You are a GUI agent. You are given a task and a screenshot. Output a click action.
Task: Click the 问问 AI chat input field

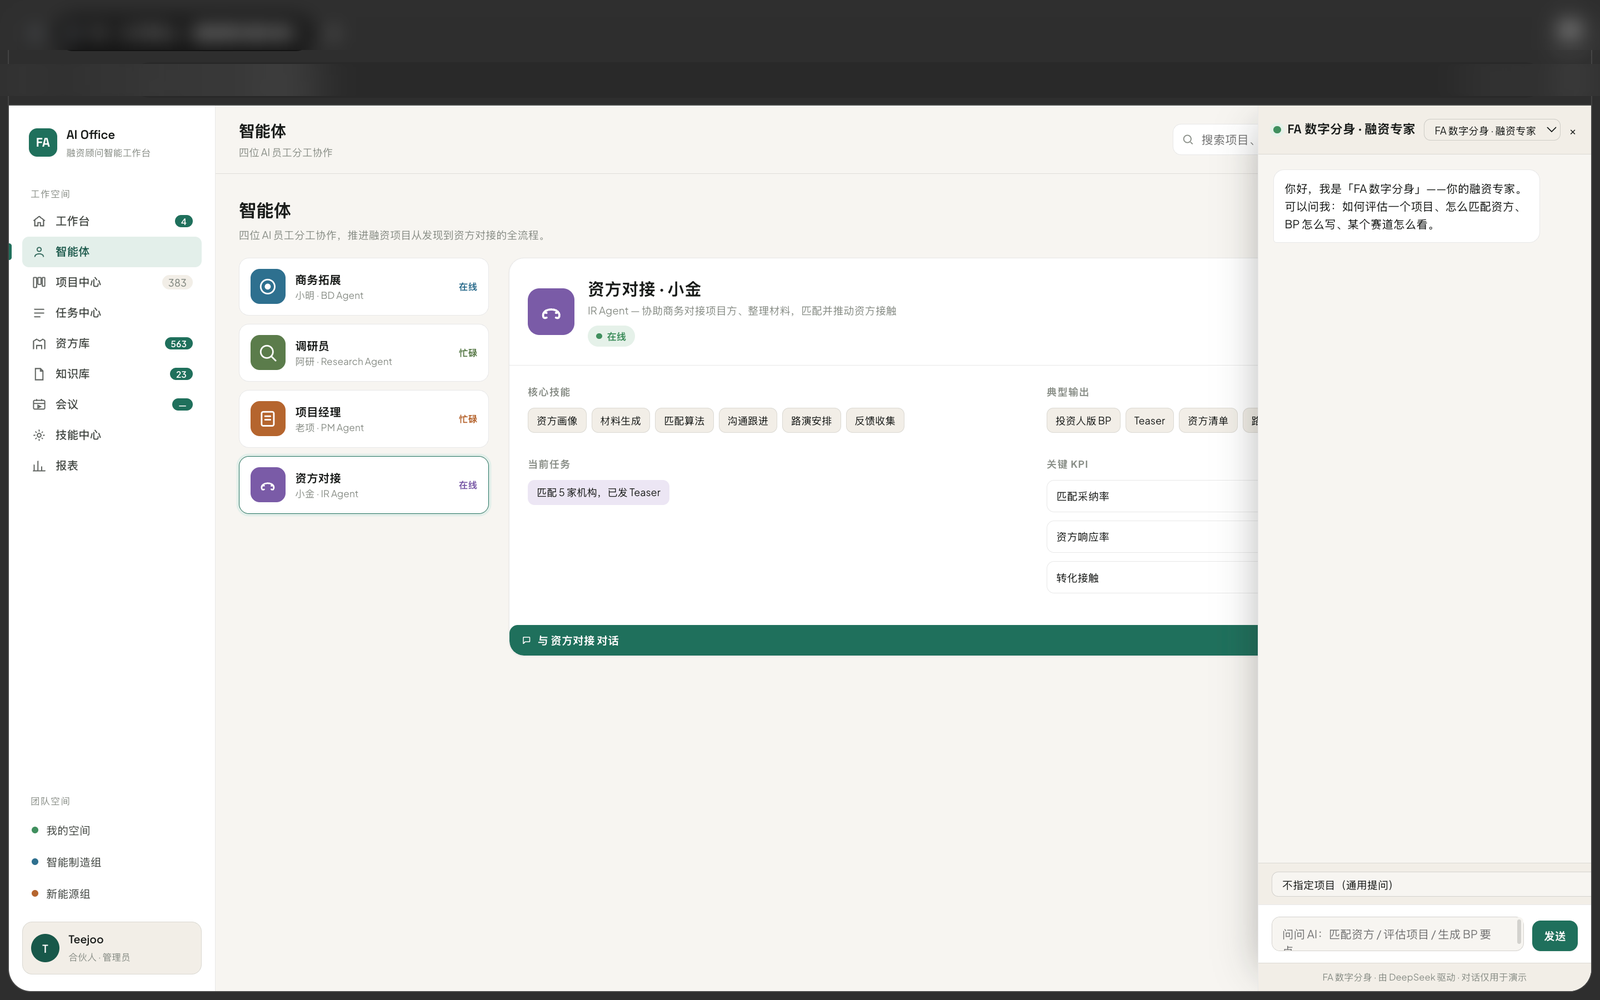1397,934
